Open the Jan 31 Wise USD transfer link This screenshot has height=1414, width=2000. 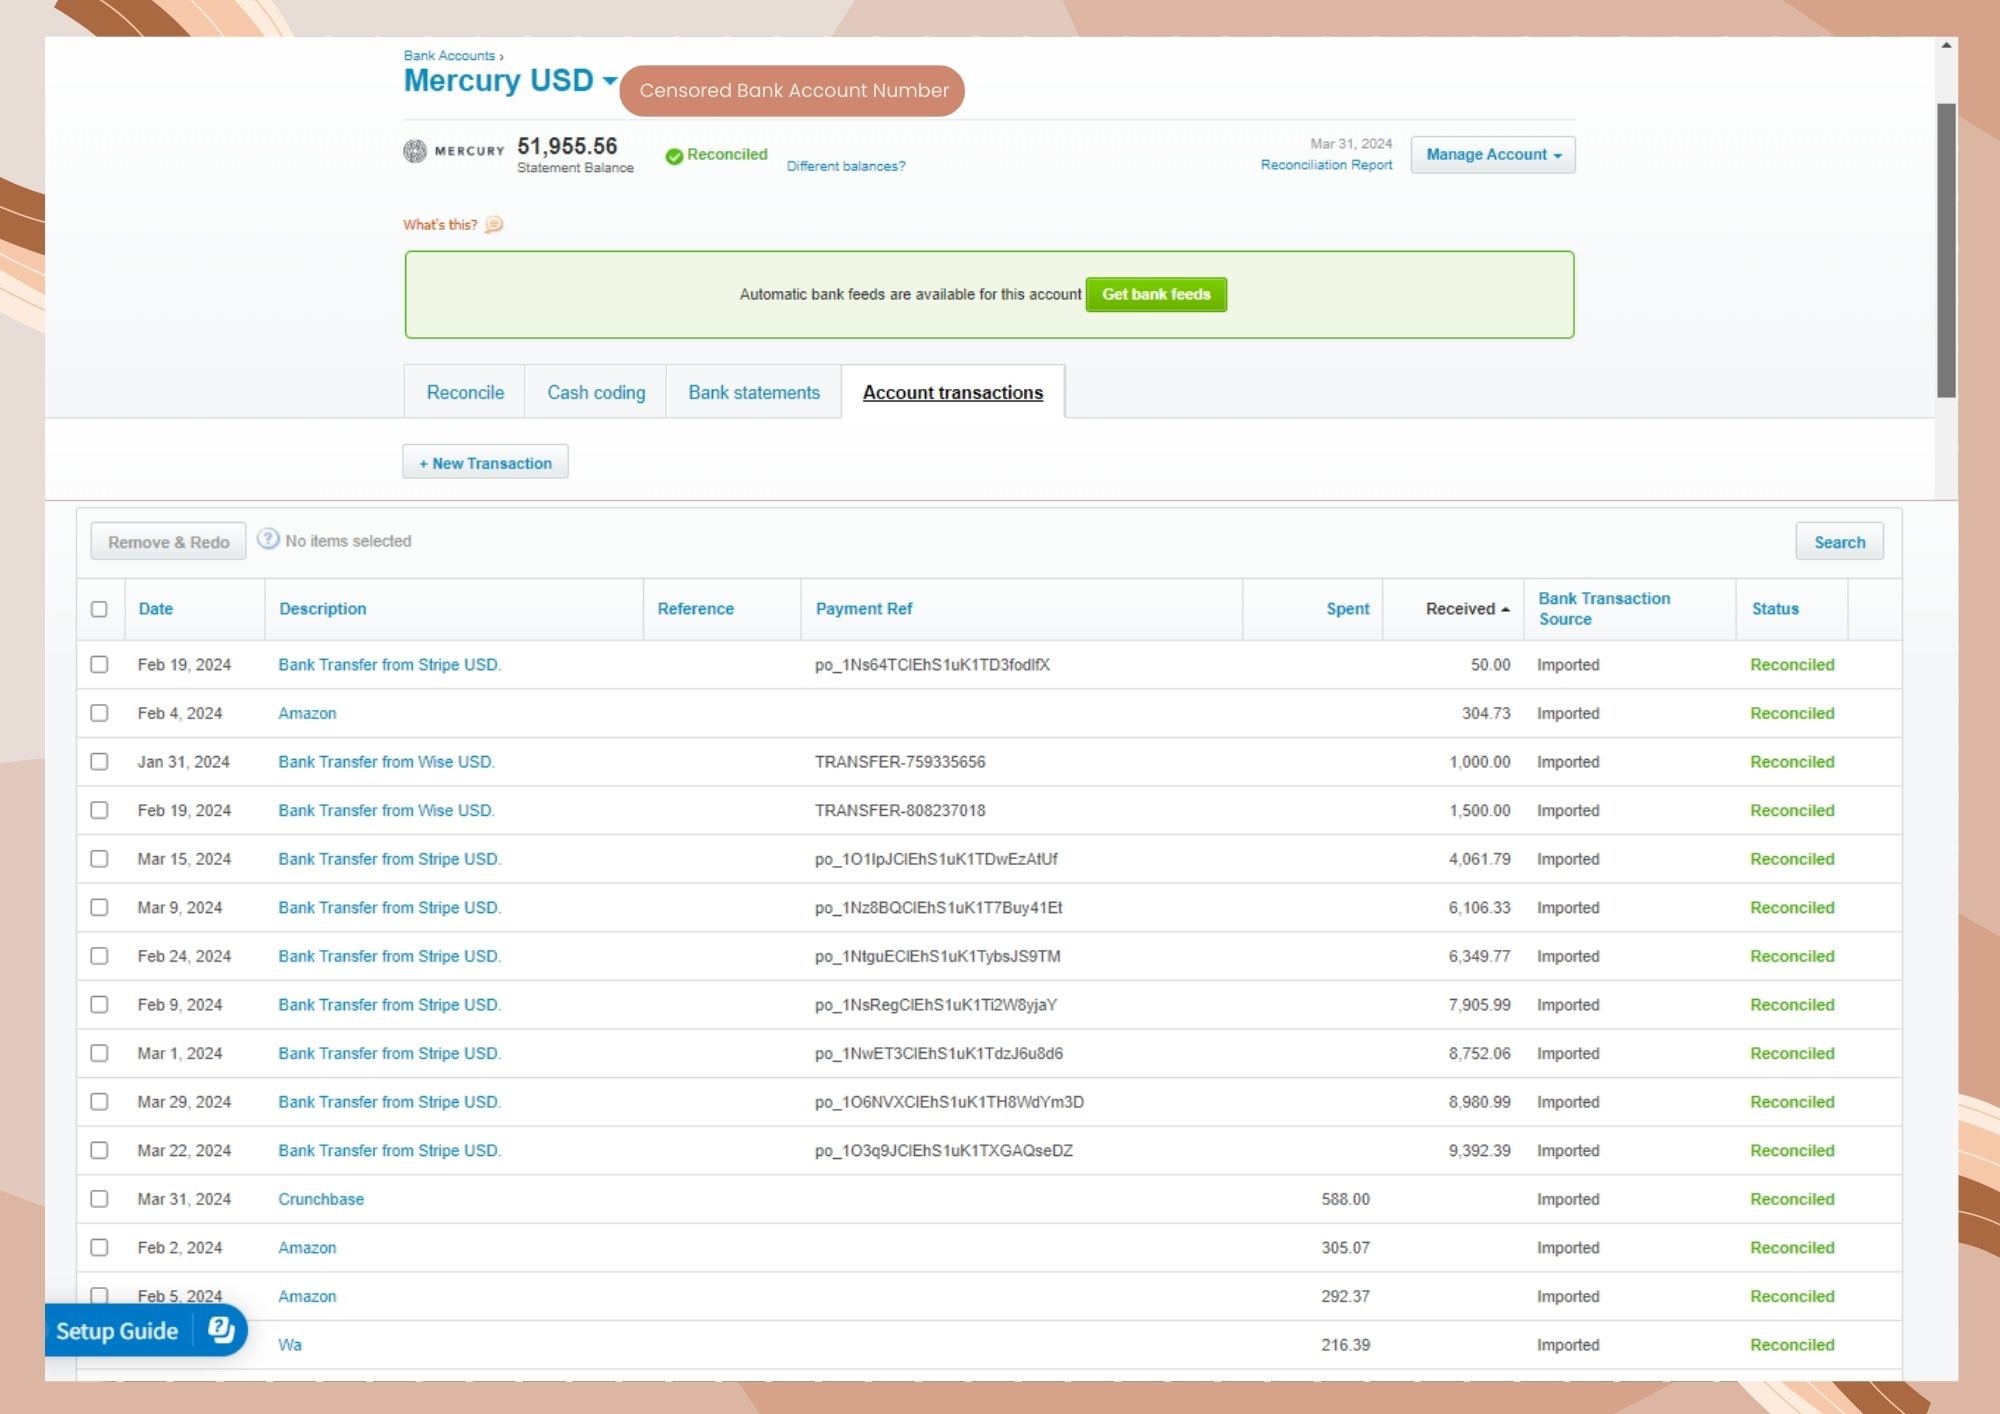click(x=386, y=762)
